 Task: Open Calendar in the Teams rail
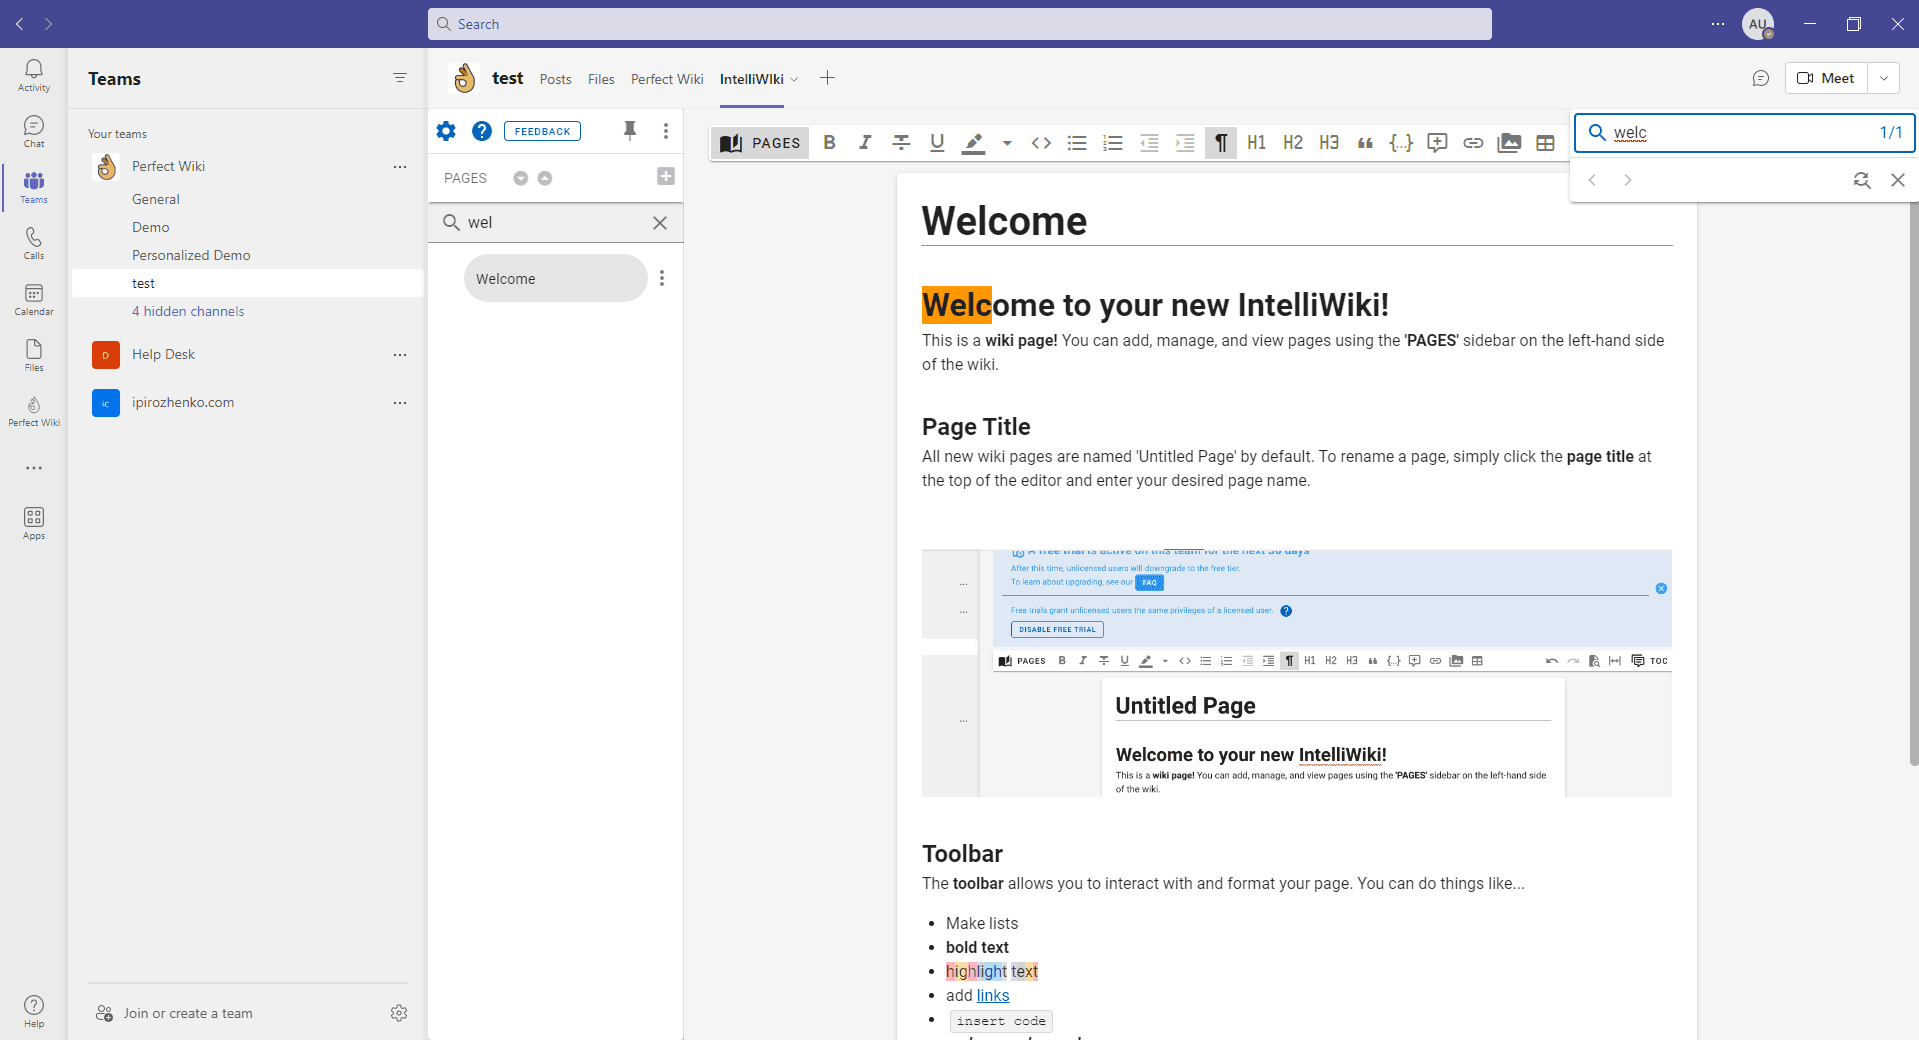(x=34, y=299)
